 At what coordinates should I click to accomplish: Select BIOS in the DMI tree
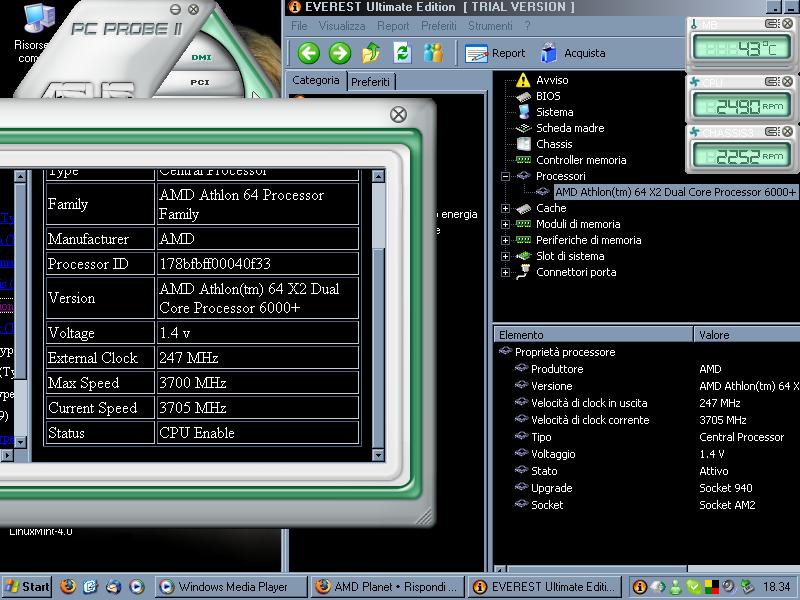coord(548,96)
